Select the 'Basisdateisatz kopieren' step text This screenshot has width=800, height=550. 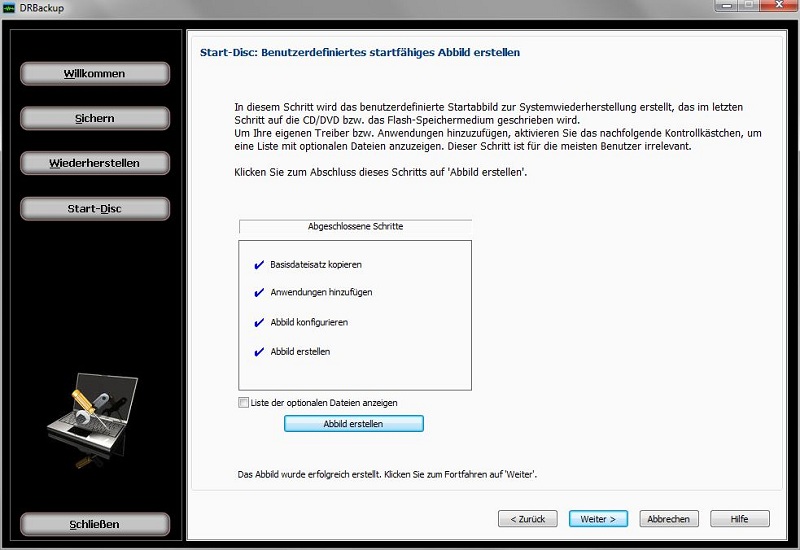[316, 265]
